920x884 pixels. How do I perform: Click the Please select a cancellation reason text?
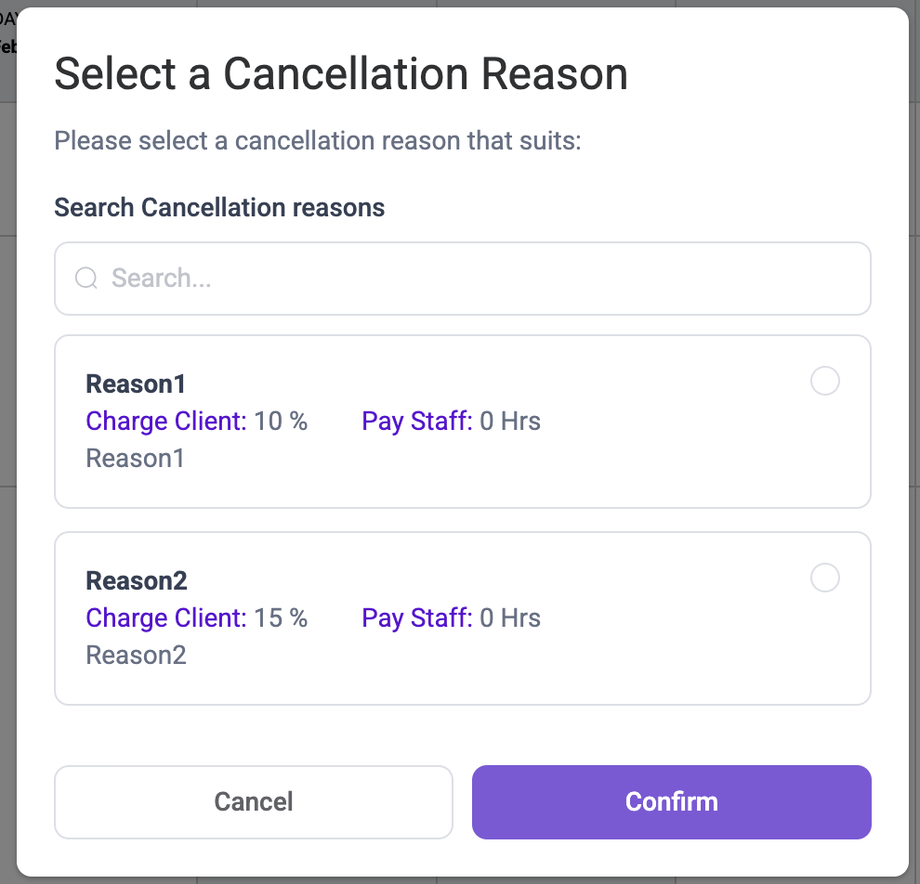(317, 140)
